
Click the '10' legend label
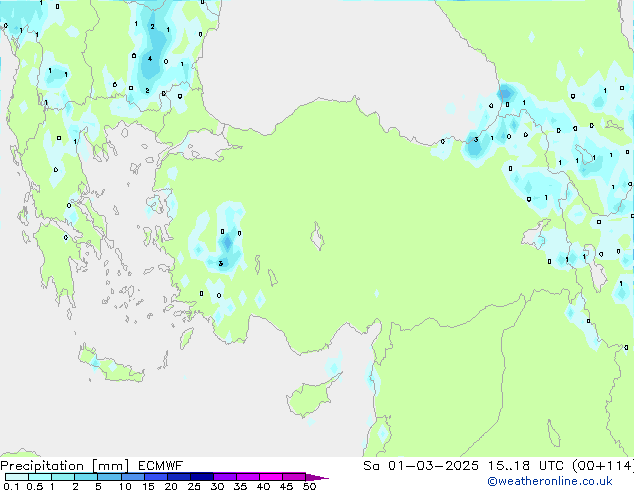pos(125,486)
